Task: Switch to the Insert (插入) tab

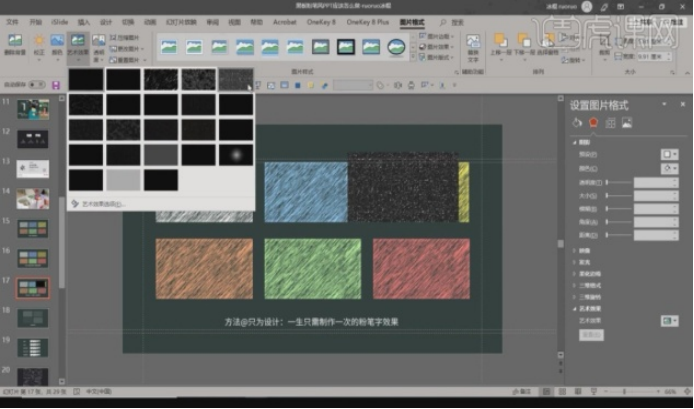Action: (x=84, y=22)
